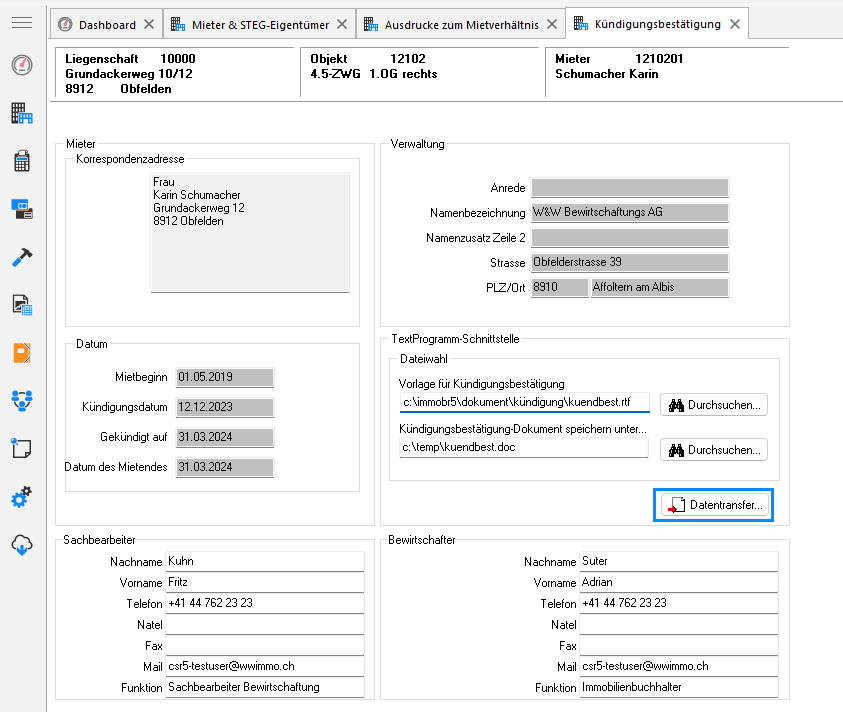This screenshot has width=843, height=712.
Task: Edit Sachbearbeiter Telefon field
Action: pyautogui.click(x=265, y=603)
